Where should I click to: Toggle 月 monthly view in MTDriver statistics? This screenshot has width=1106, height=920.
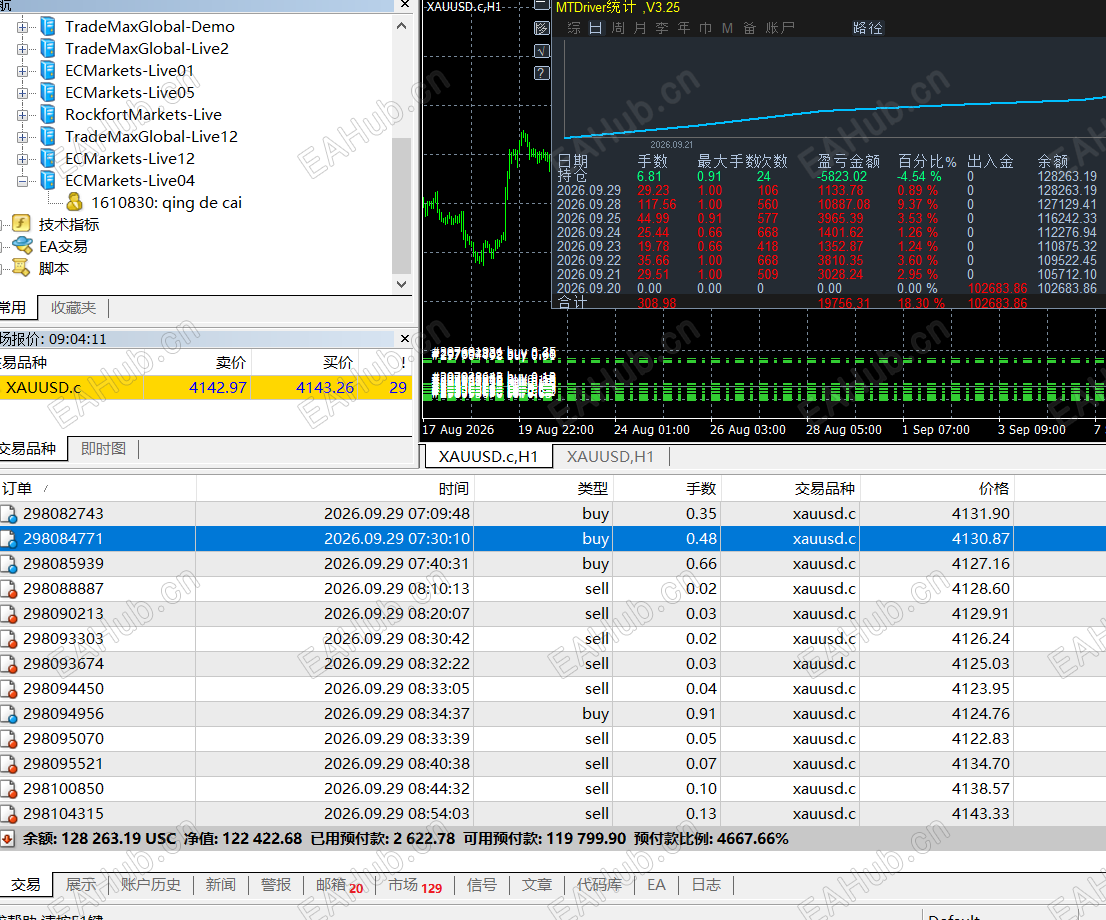tap(640, 28)
